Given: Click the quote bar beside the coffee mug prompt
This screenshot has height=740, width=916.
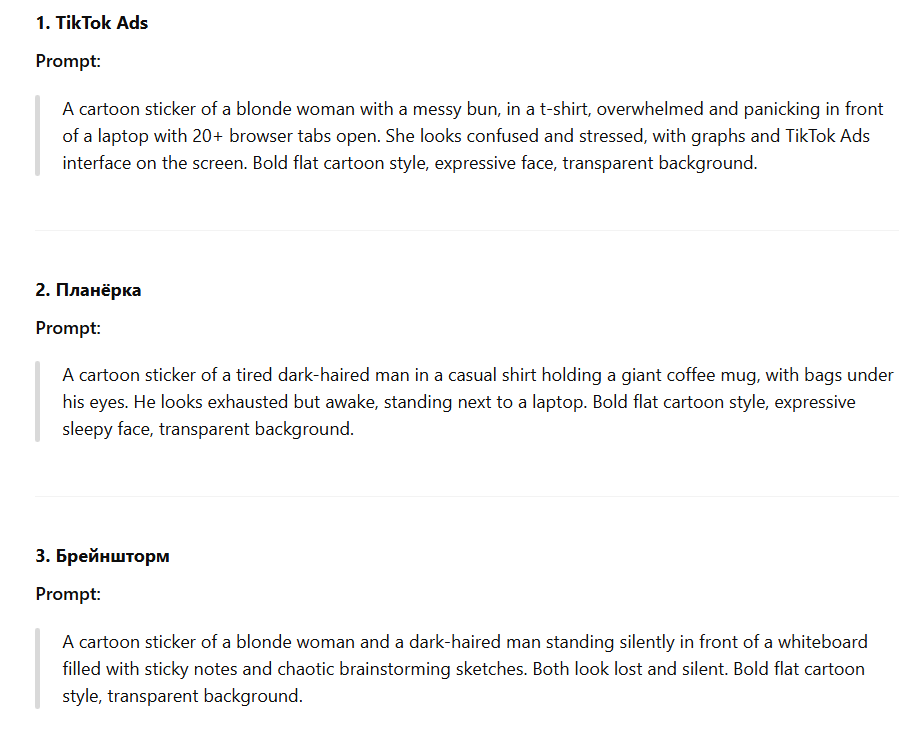Looking at the screenshot, I should (x=38, y=402).
